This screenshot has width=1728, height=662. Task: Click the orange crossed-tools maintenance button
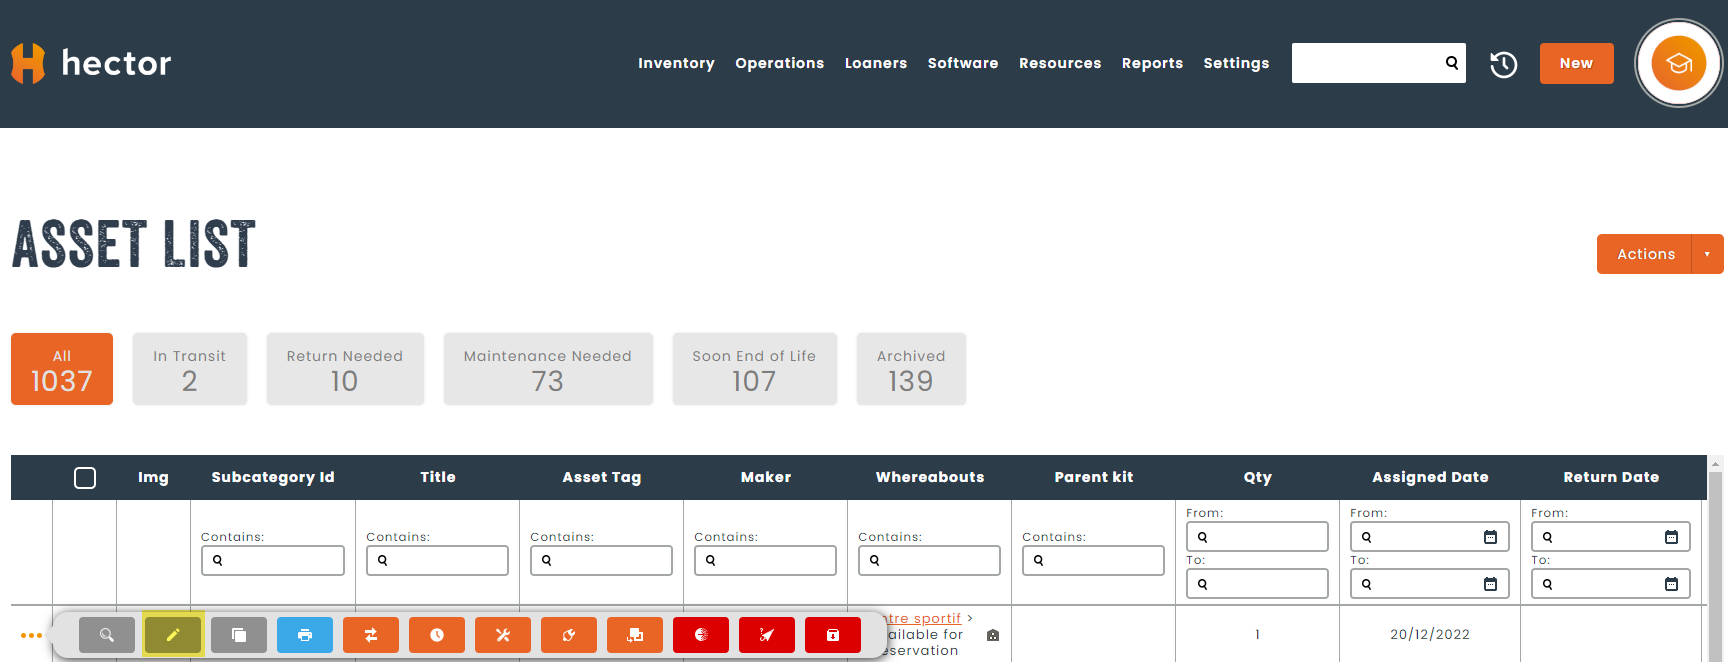coord(503,635)
